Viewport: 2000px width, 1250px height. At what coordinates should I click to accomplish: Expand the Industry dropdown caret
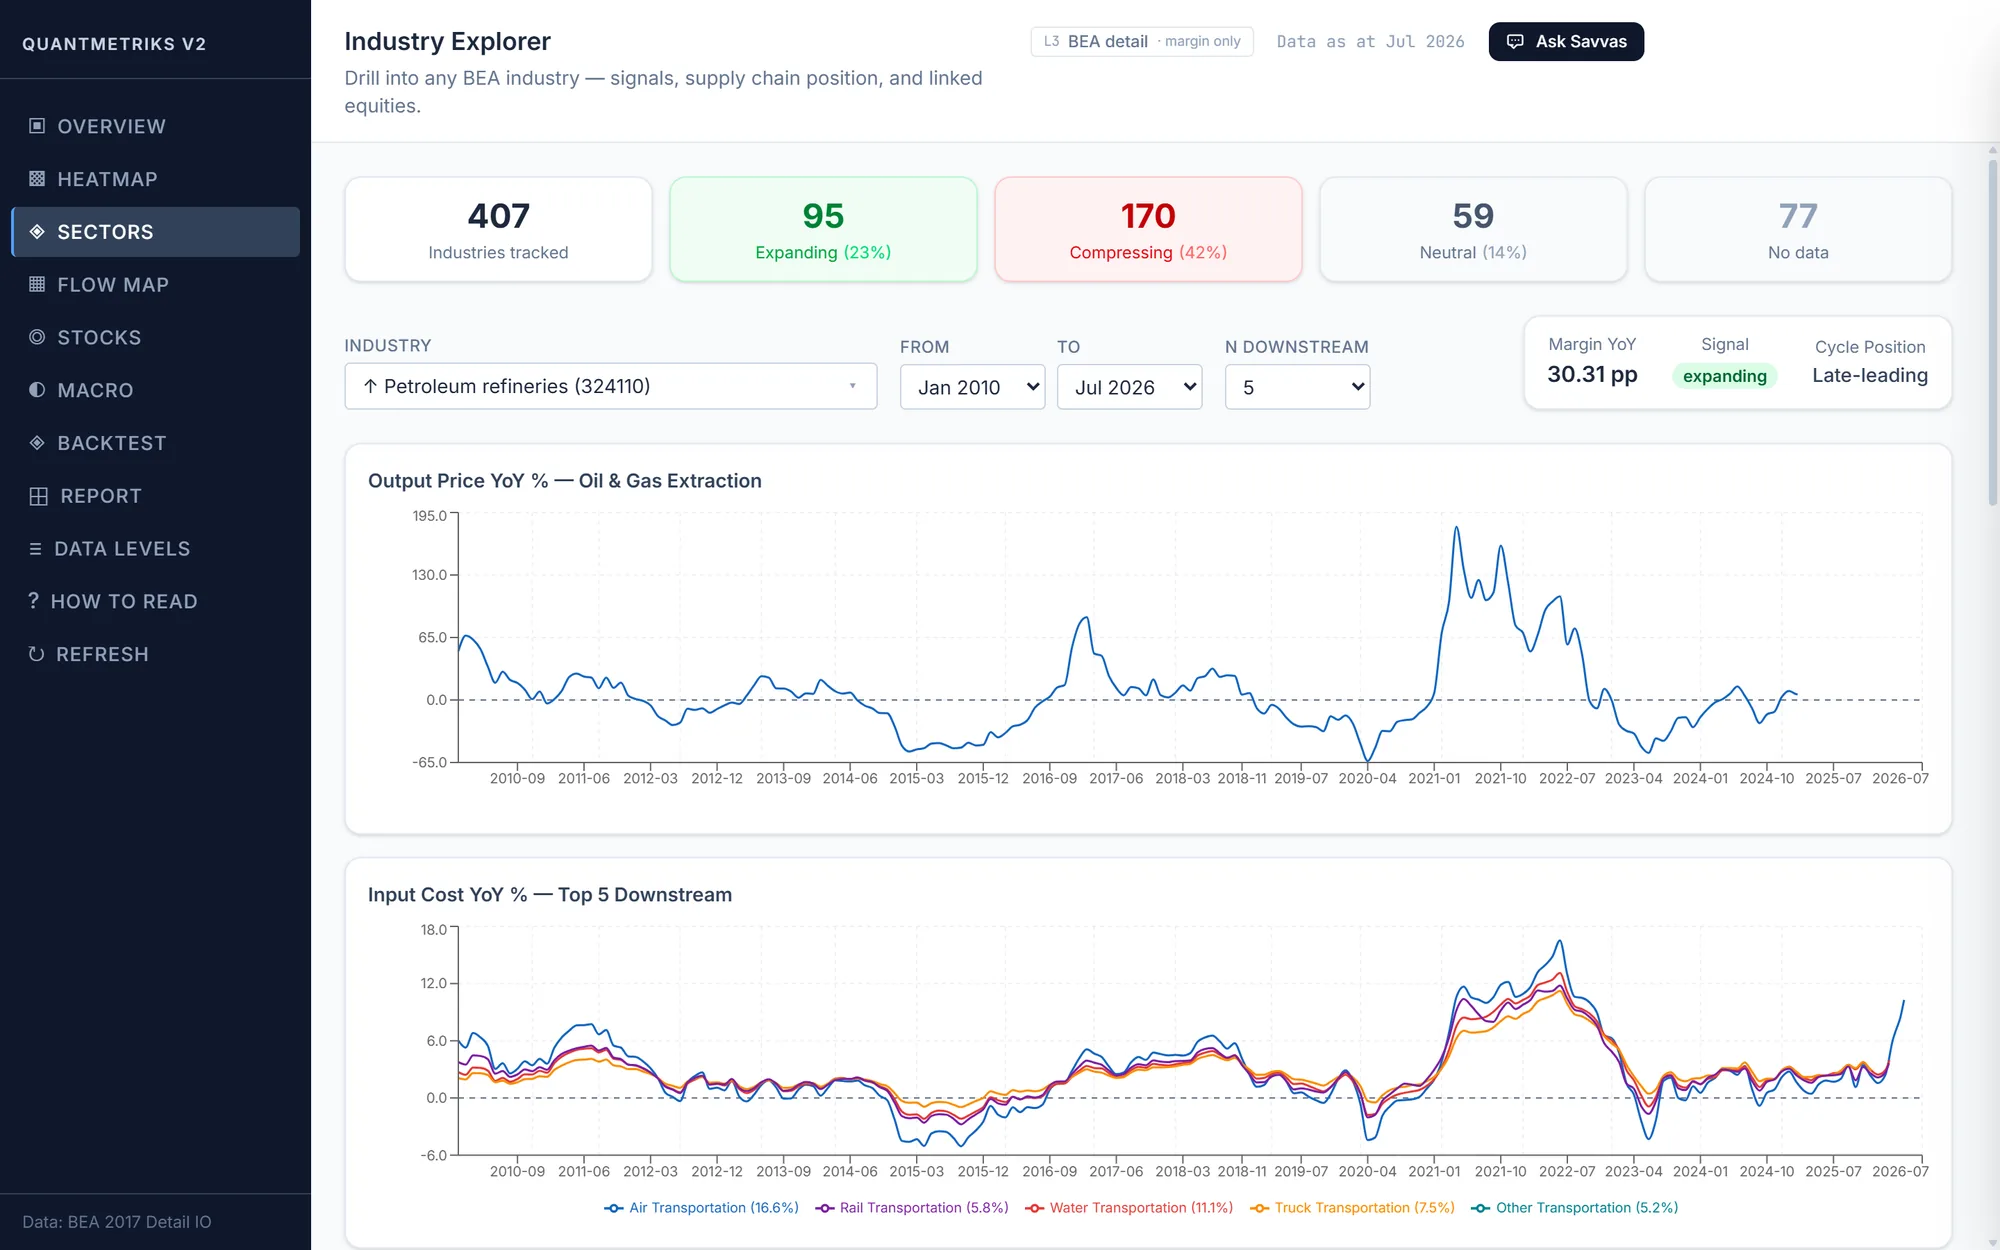pos(853,386)
